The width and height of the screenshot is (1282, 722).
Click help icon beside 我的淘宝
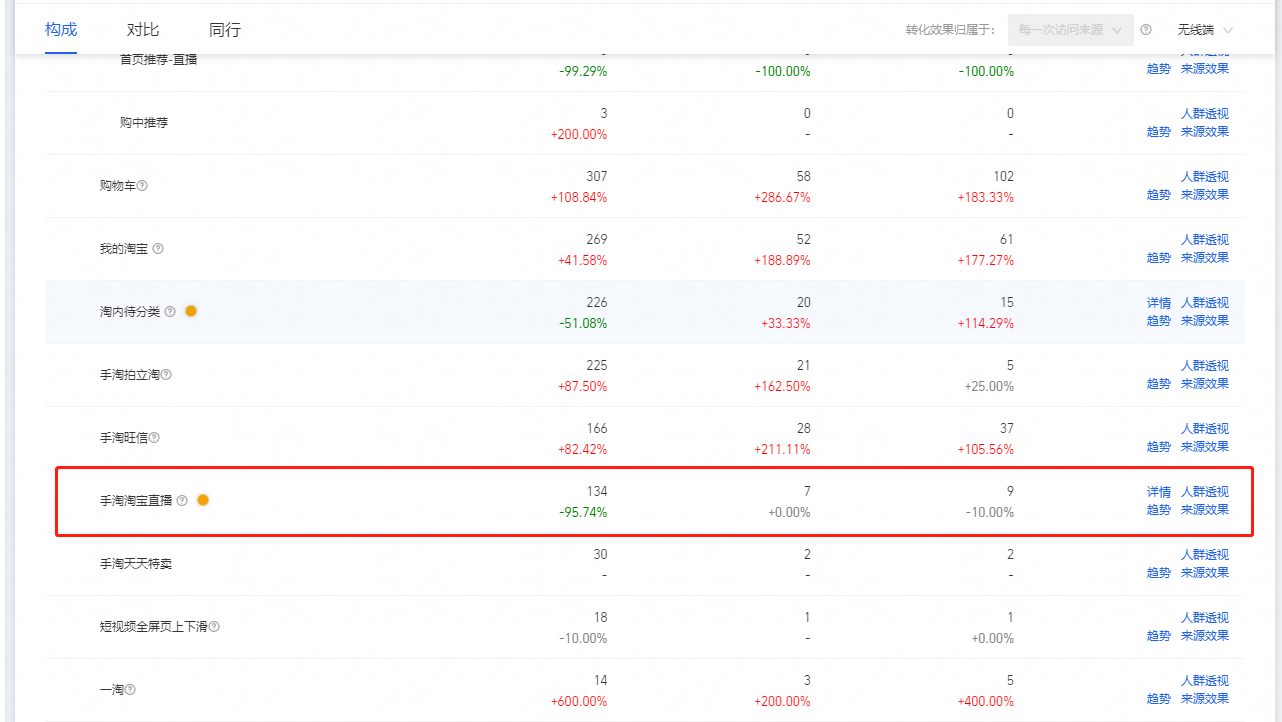(x=158, y=249)
